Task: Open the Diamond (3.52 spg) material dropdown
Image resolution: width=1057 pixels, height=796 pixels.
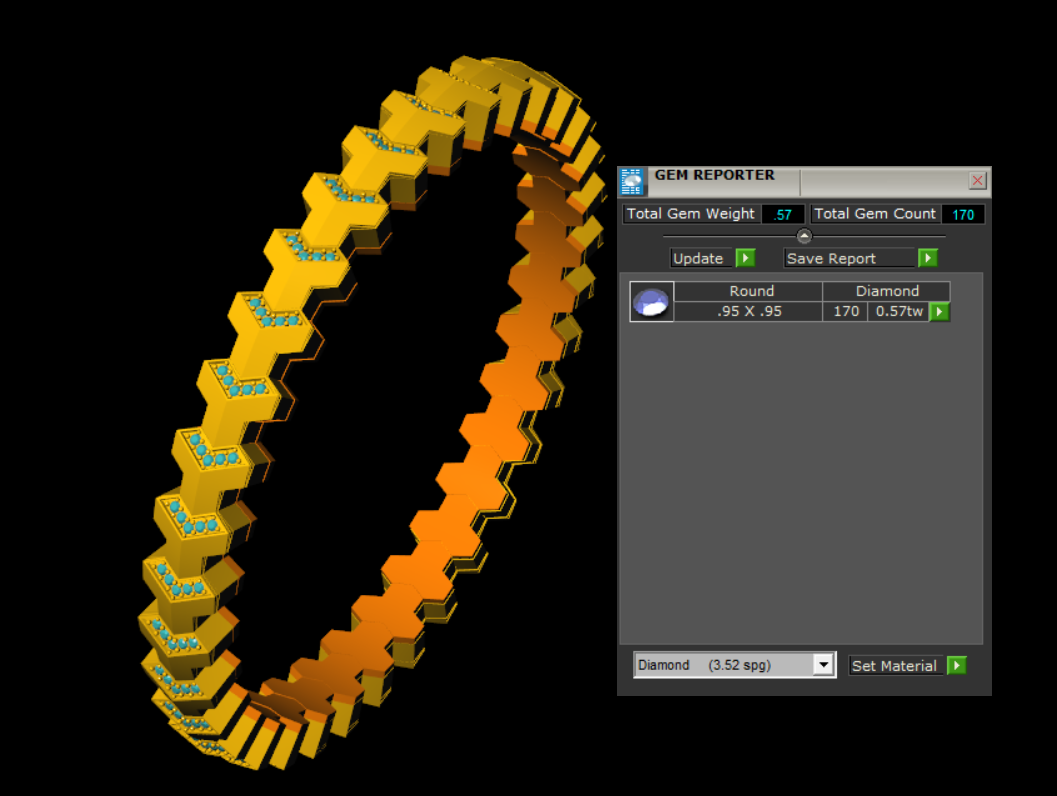Action: [824, 665]
